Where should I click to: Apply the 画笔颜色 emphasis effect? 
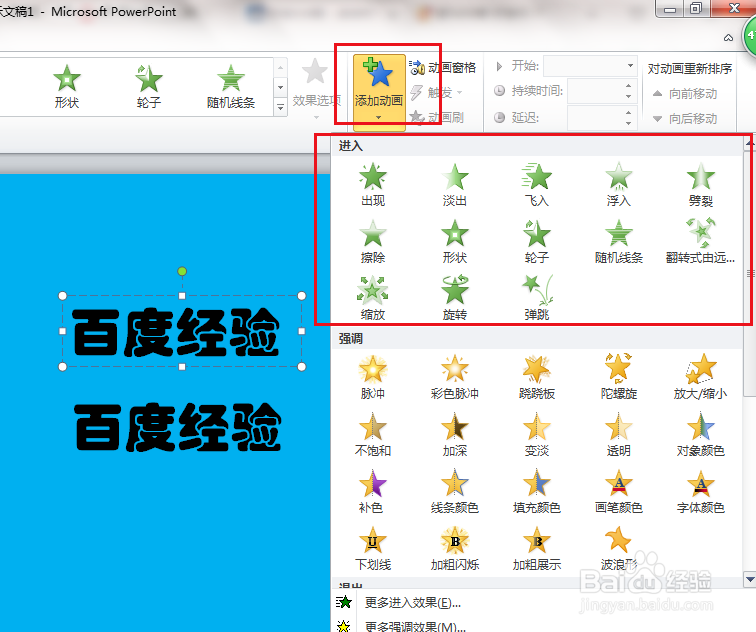619,491
